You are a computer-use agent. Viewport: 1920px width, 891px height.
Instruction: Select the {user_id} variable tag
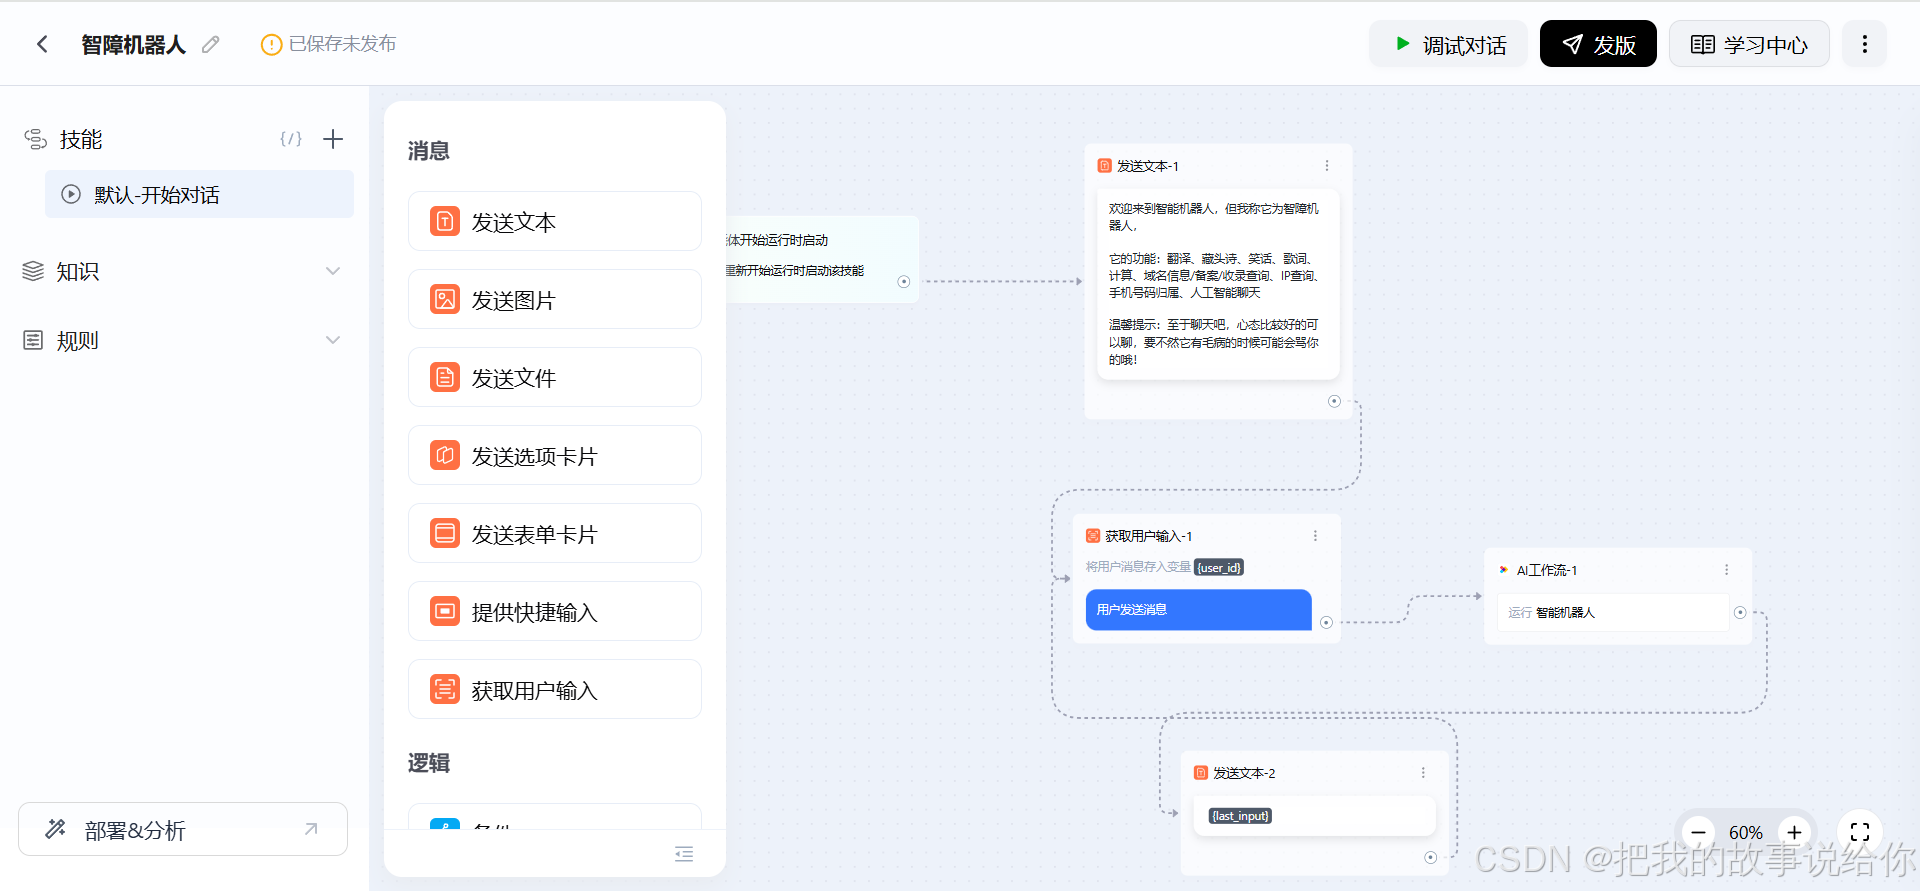click(1219, 567)
